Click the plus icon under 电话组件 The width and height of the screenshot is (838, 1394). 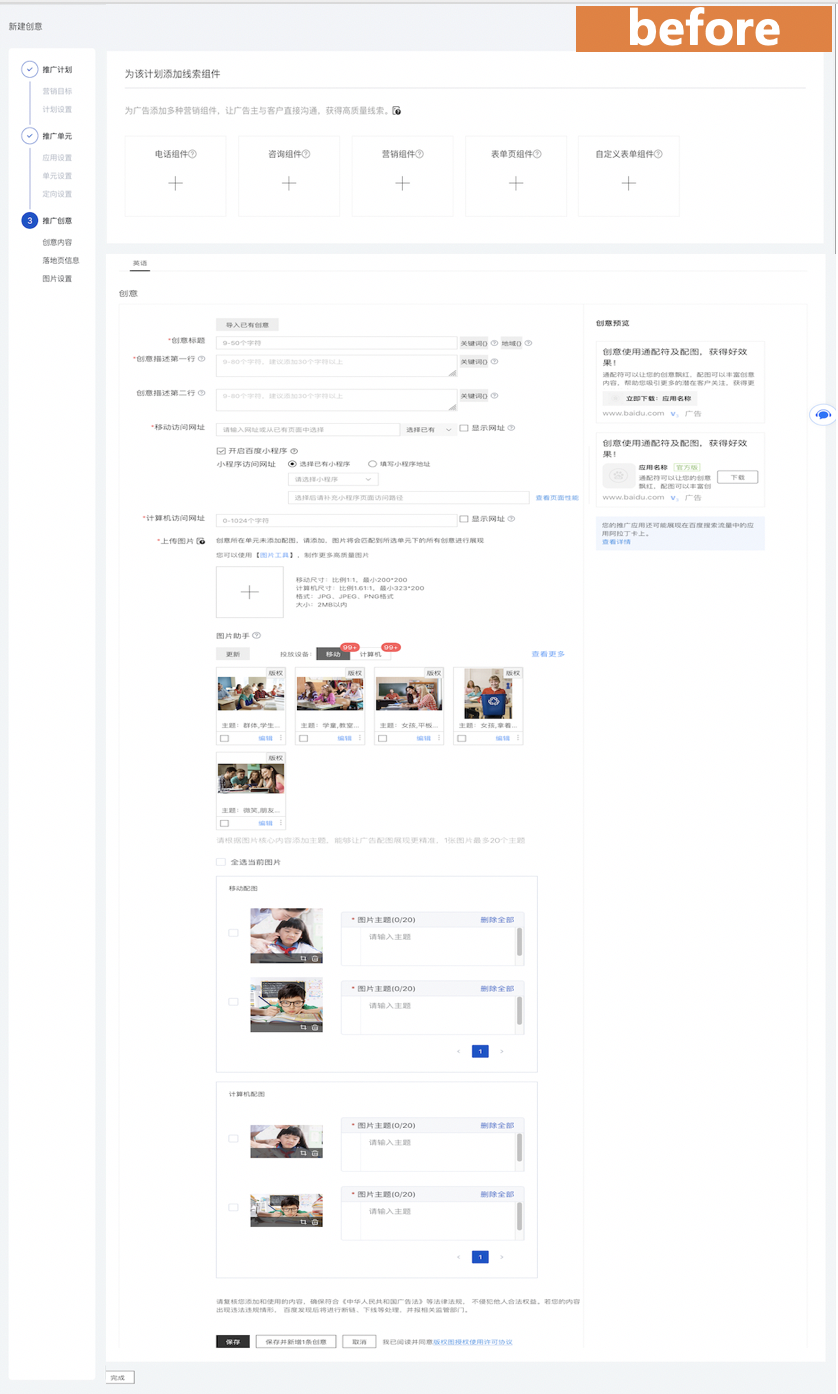pyautogui.click(x=175, y=183)
